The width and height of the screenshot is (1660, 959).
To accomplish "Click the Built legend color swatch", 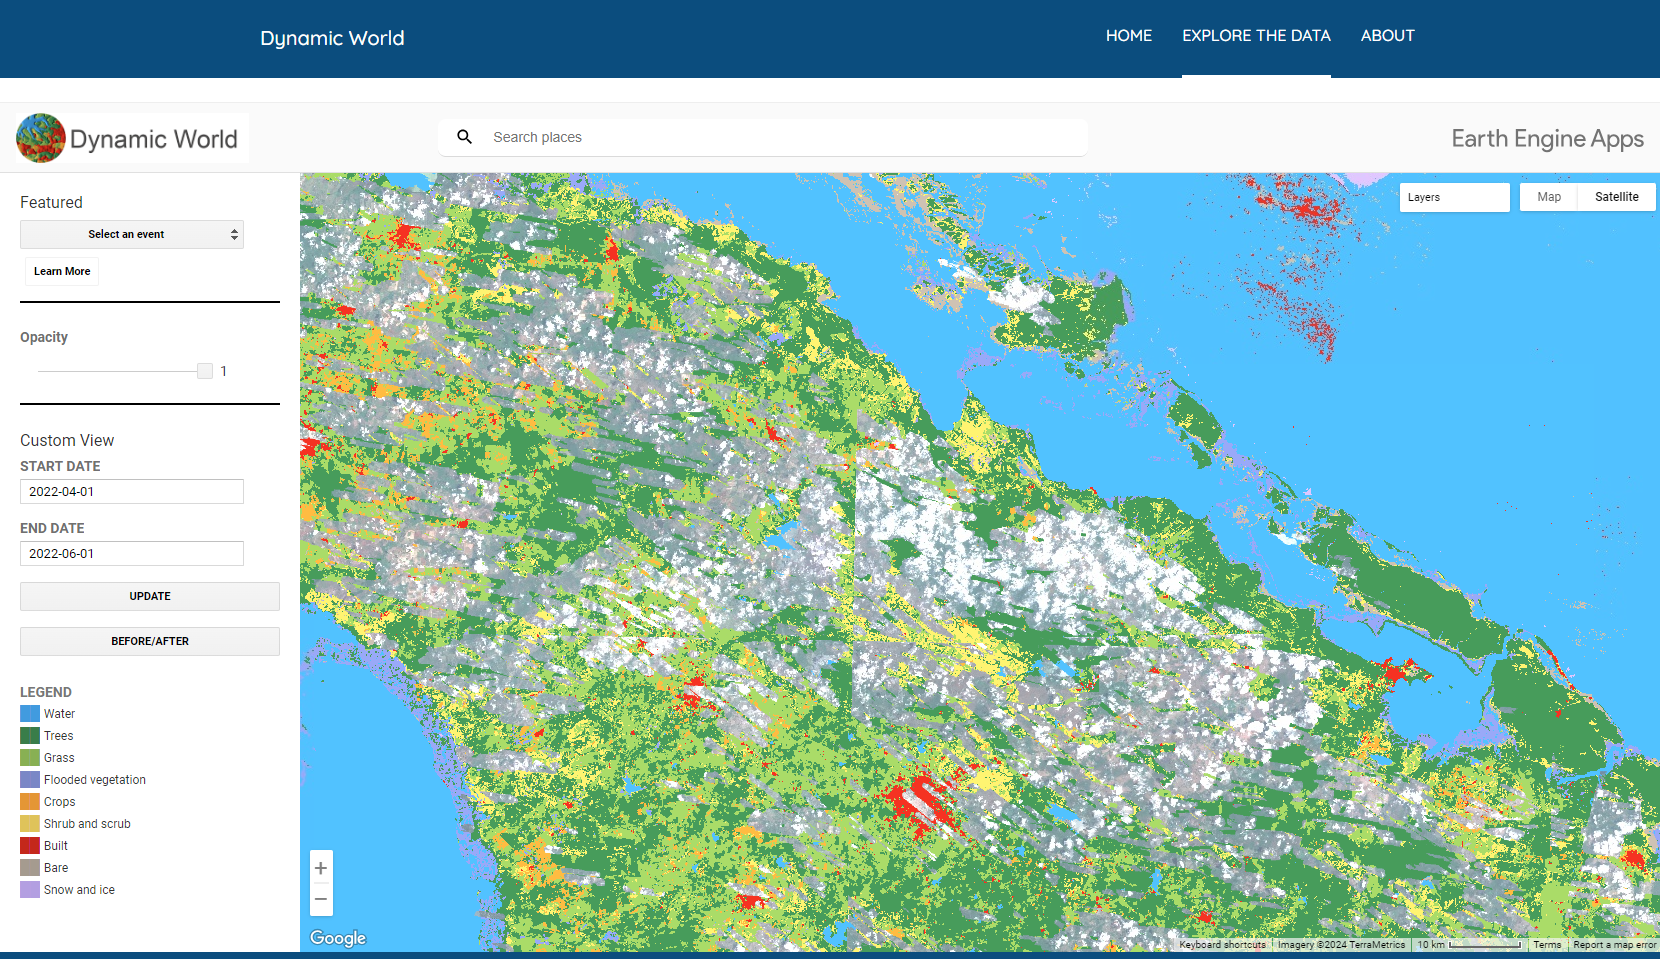I will tap(30, 846).
